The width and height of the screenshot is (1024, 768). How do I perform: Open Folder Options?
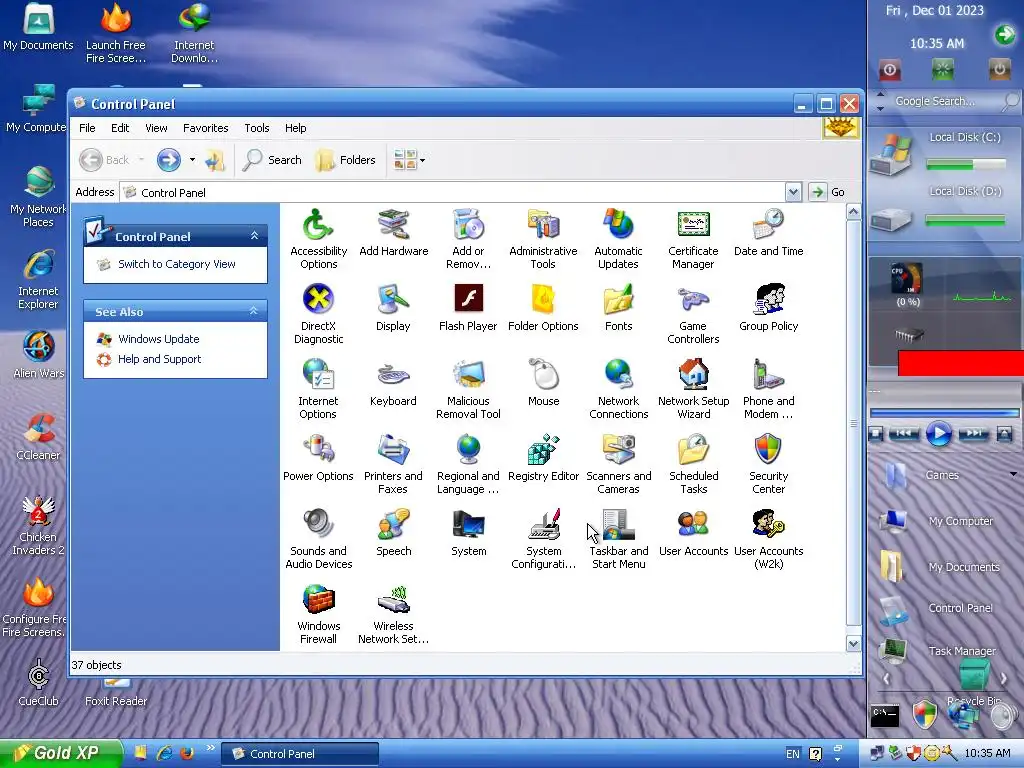pyautogui.click(x=543, y=308)
